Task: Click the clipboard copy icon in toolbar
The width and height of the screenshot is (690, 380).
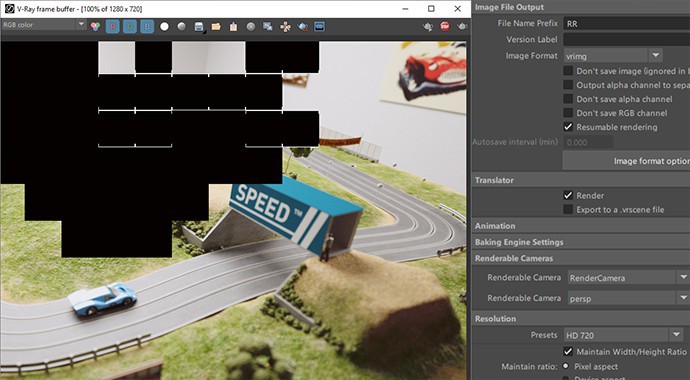Action: click(233, 27)
